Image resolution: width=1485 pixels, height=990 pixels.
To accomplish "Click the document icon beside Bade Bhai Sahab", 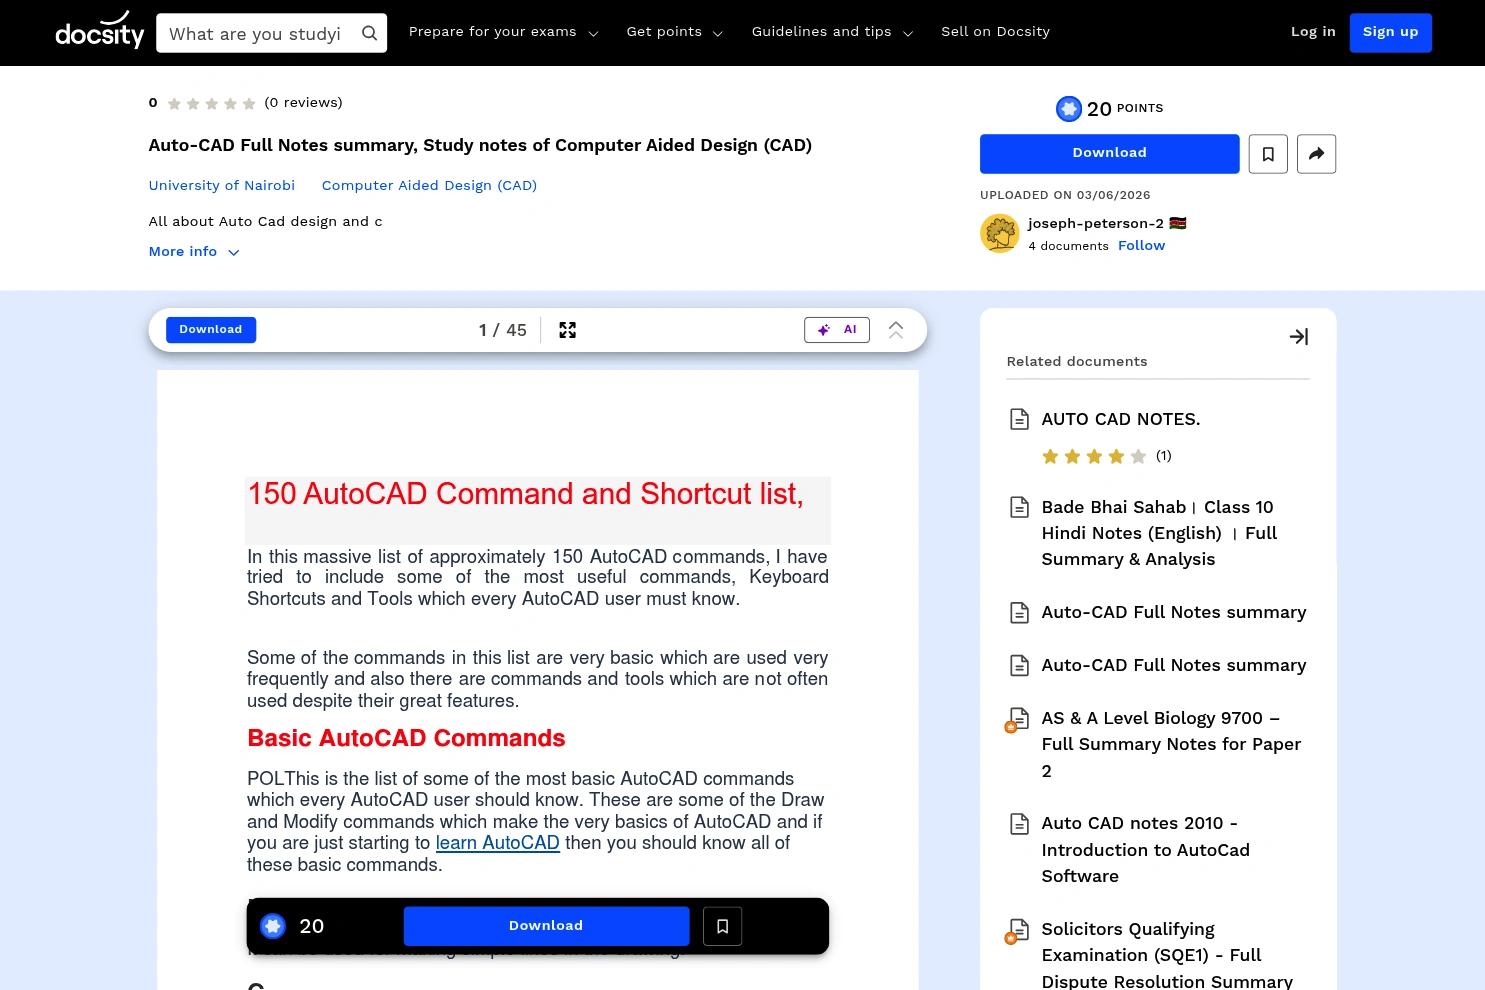I will point(1019,507).
